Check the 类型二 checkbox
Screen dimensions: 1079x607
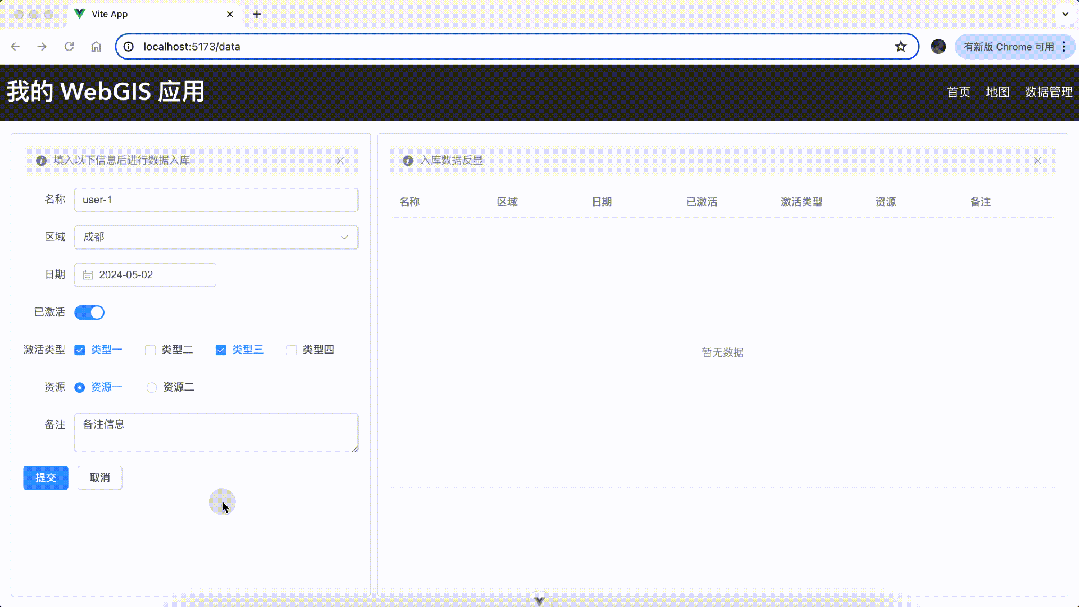(151, 350)
